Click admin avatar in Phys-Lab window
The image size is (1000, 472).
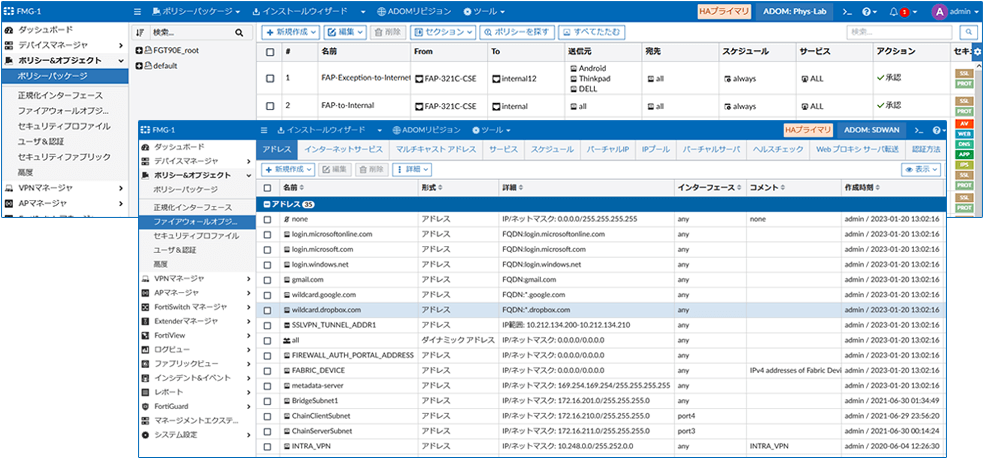click(939, 11)
